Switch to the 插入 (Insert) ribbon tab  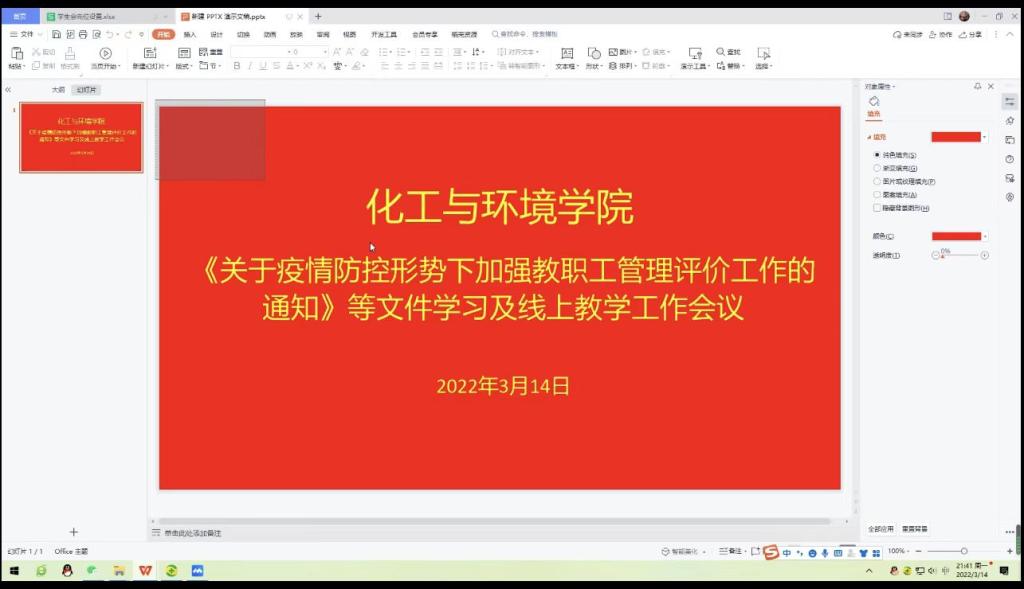point(190,34)
